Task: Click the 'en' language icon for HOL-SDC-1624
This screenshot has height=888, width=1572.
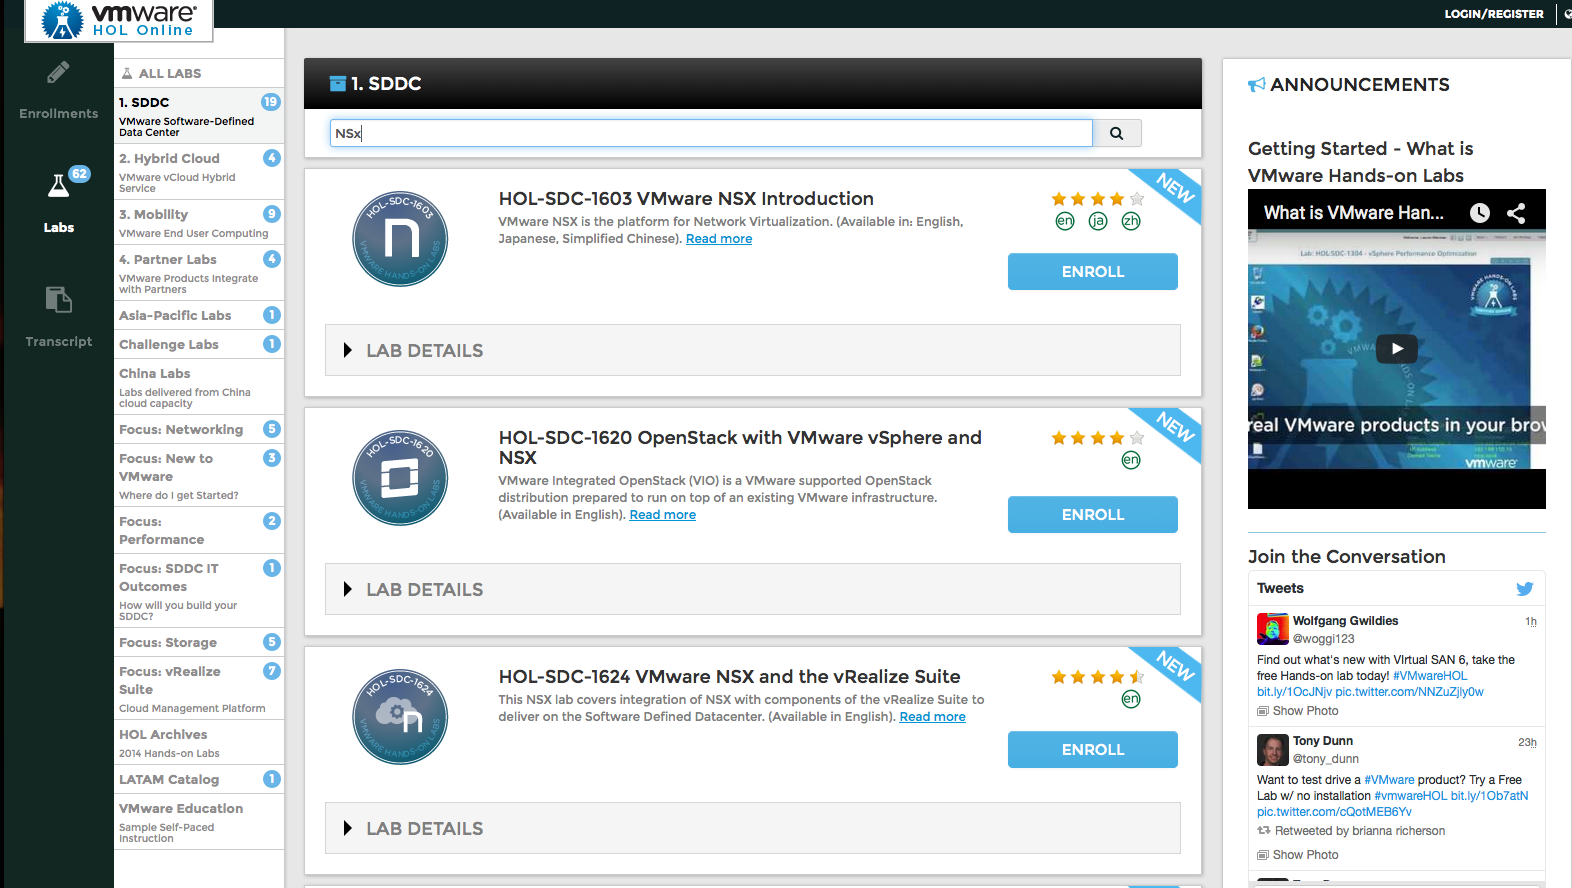Action: point(1131,699)
